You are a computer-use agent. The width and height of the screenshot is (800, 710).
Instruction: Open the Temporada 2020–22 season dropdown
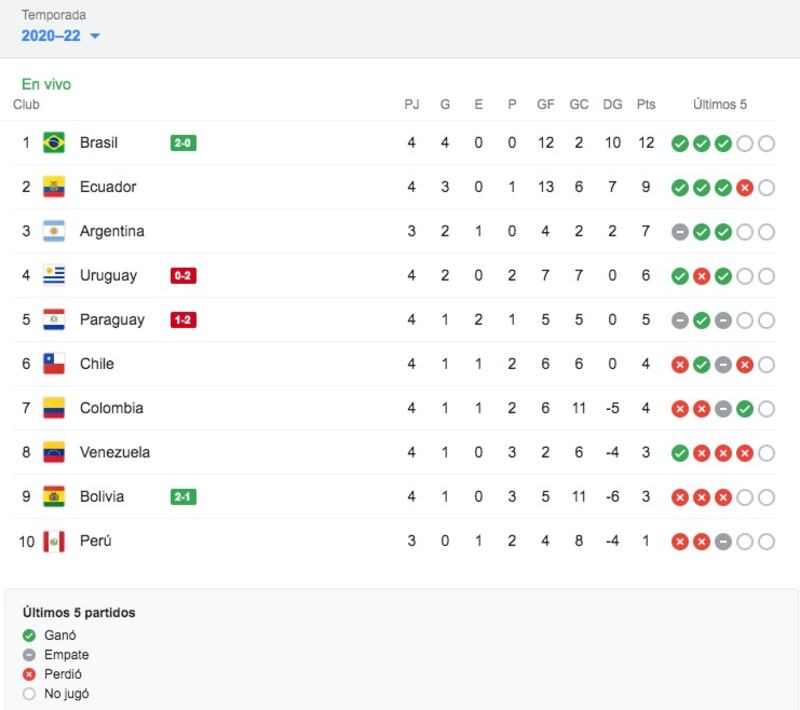click(x=60, y=36)
